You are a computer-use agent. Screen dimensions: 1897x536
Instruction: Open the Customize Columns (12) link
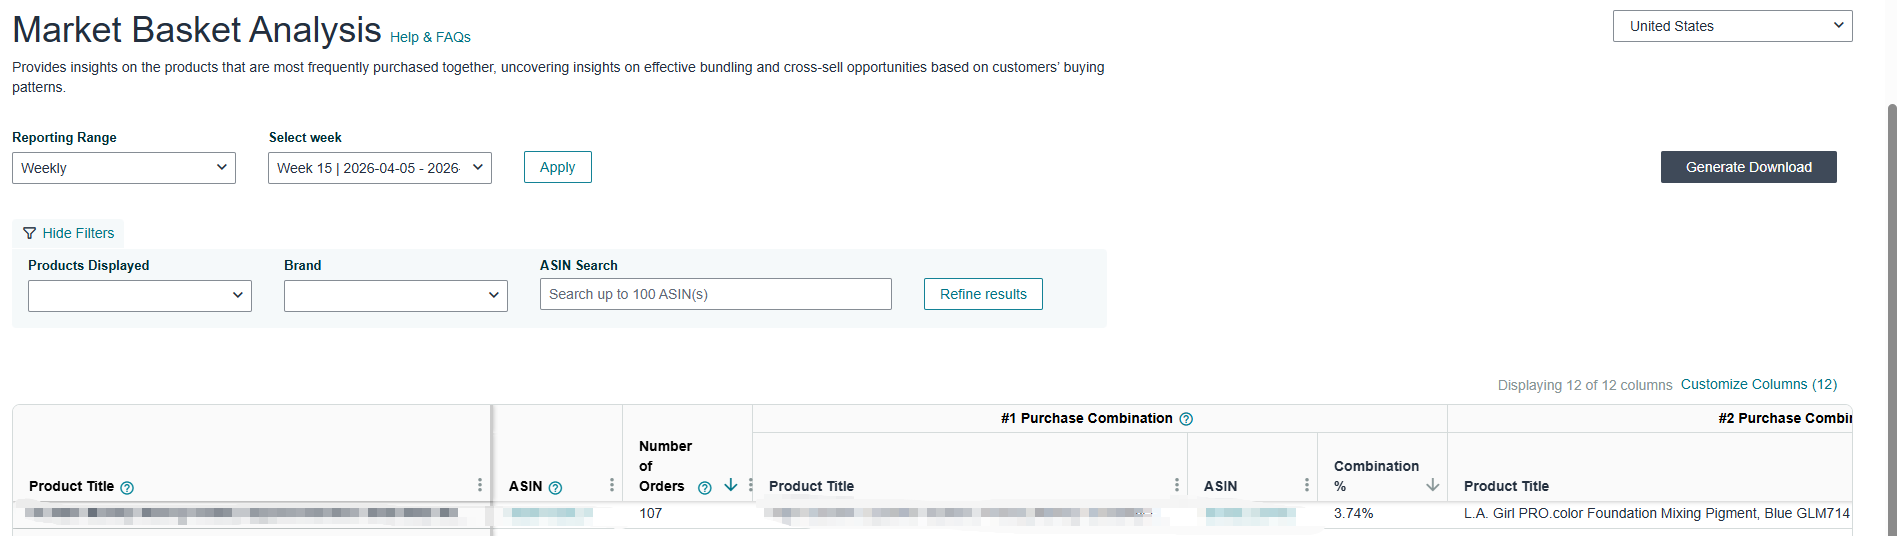pyautogui.click(x=1758, y=384)
